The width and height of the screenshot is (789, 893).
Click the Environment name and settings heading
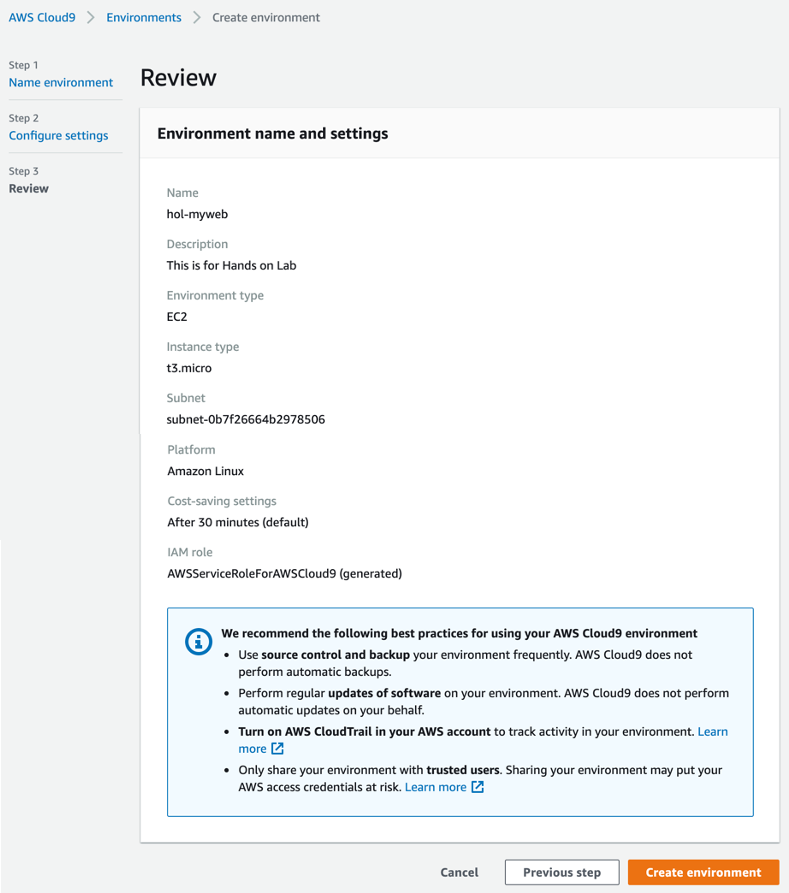pyautogui.click(x=273, y=133)
